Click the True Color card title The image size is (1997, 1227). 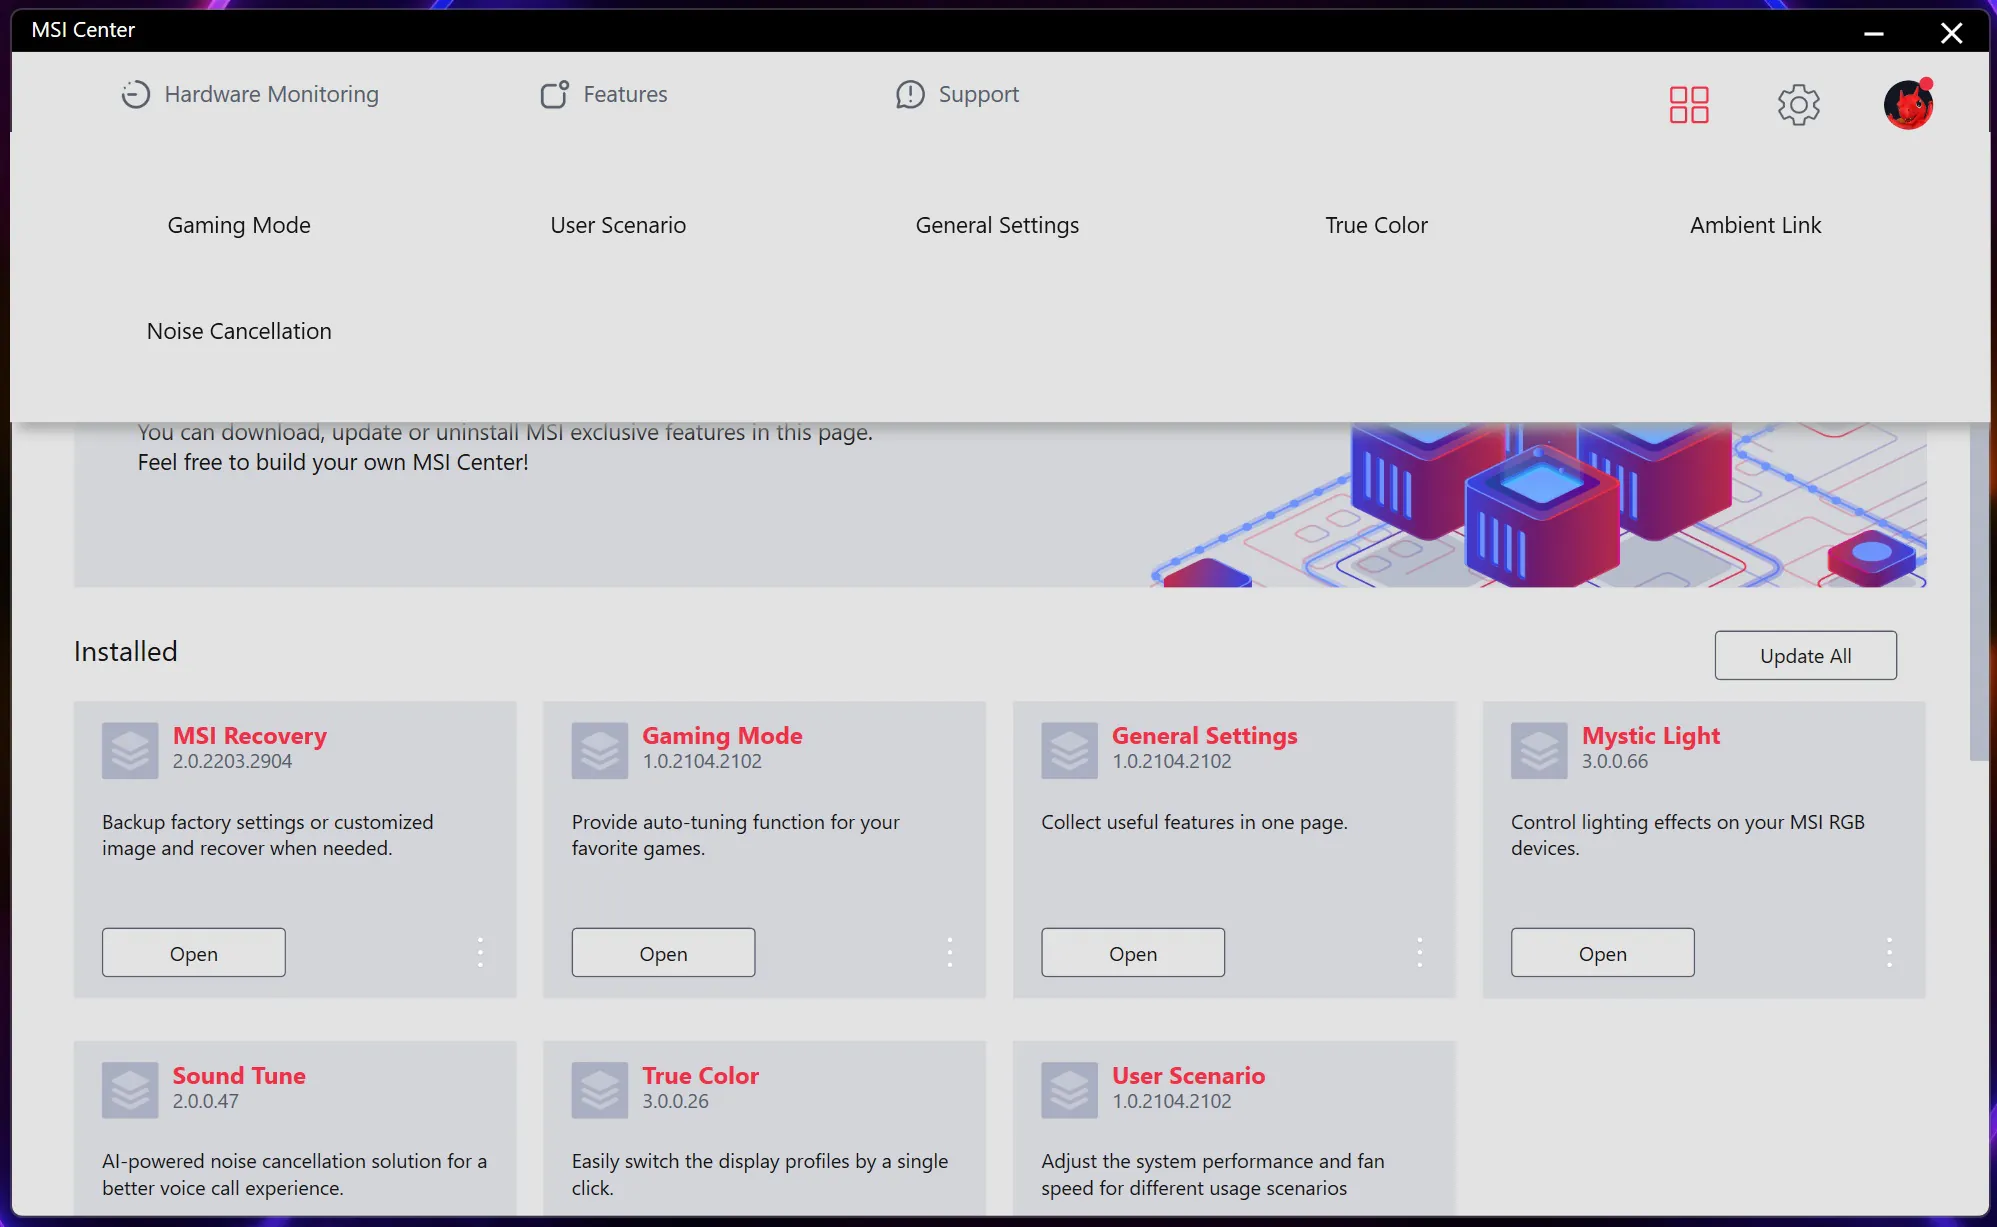pos(700,1075)
